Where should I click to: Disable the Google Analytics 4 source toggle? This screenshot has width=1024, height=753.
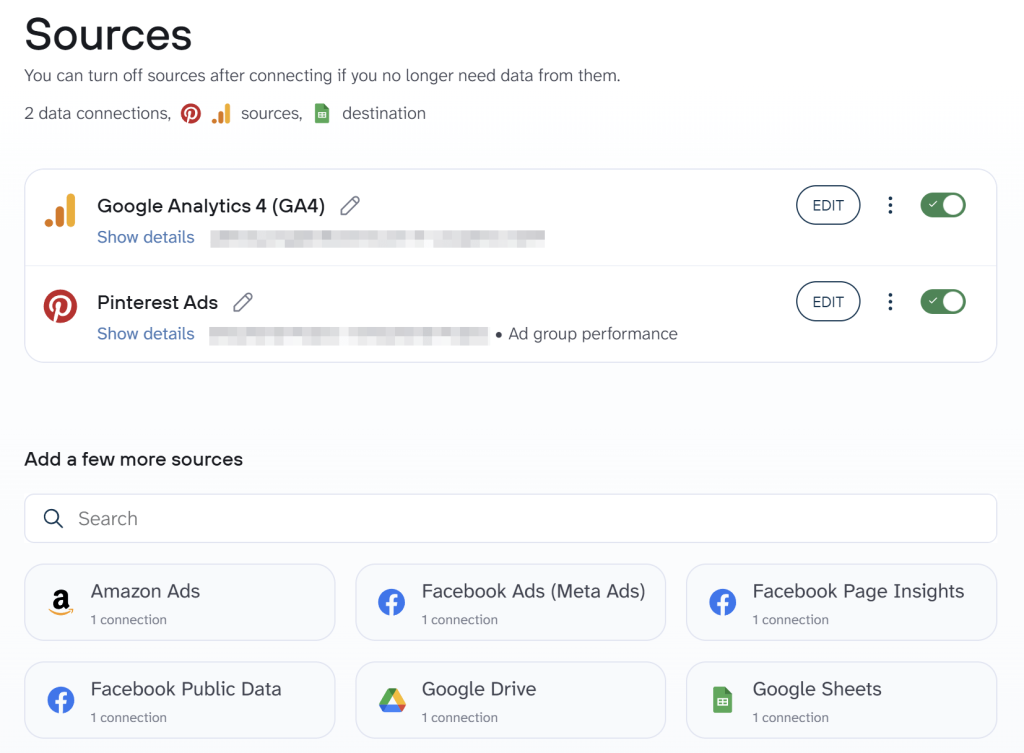(942, 206)
